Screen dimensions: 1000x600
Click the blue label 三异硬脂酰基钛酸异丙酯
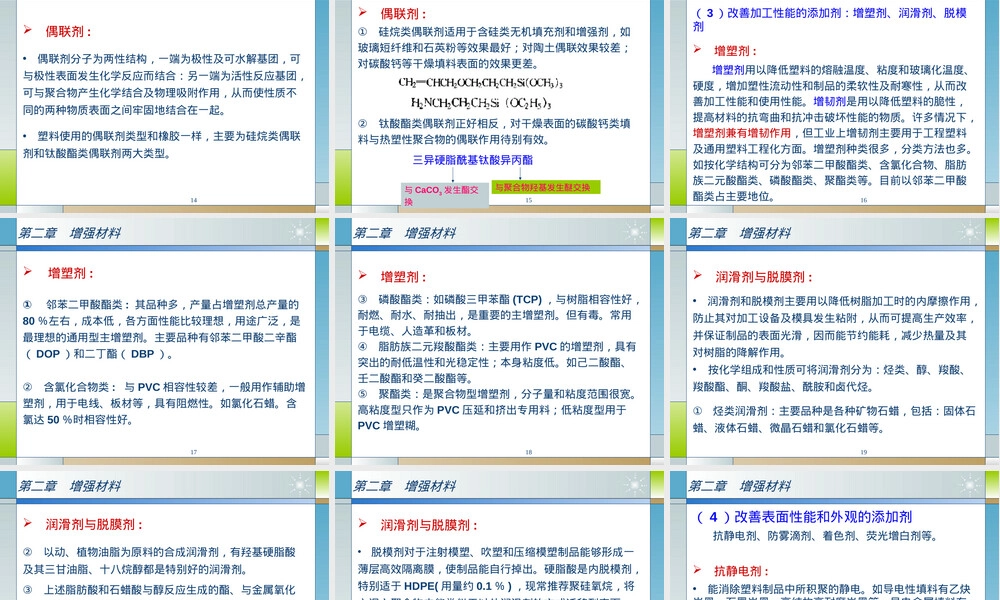click(473, 160)
